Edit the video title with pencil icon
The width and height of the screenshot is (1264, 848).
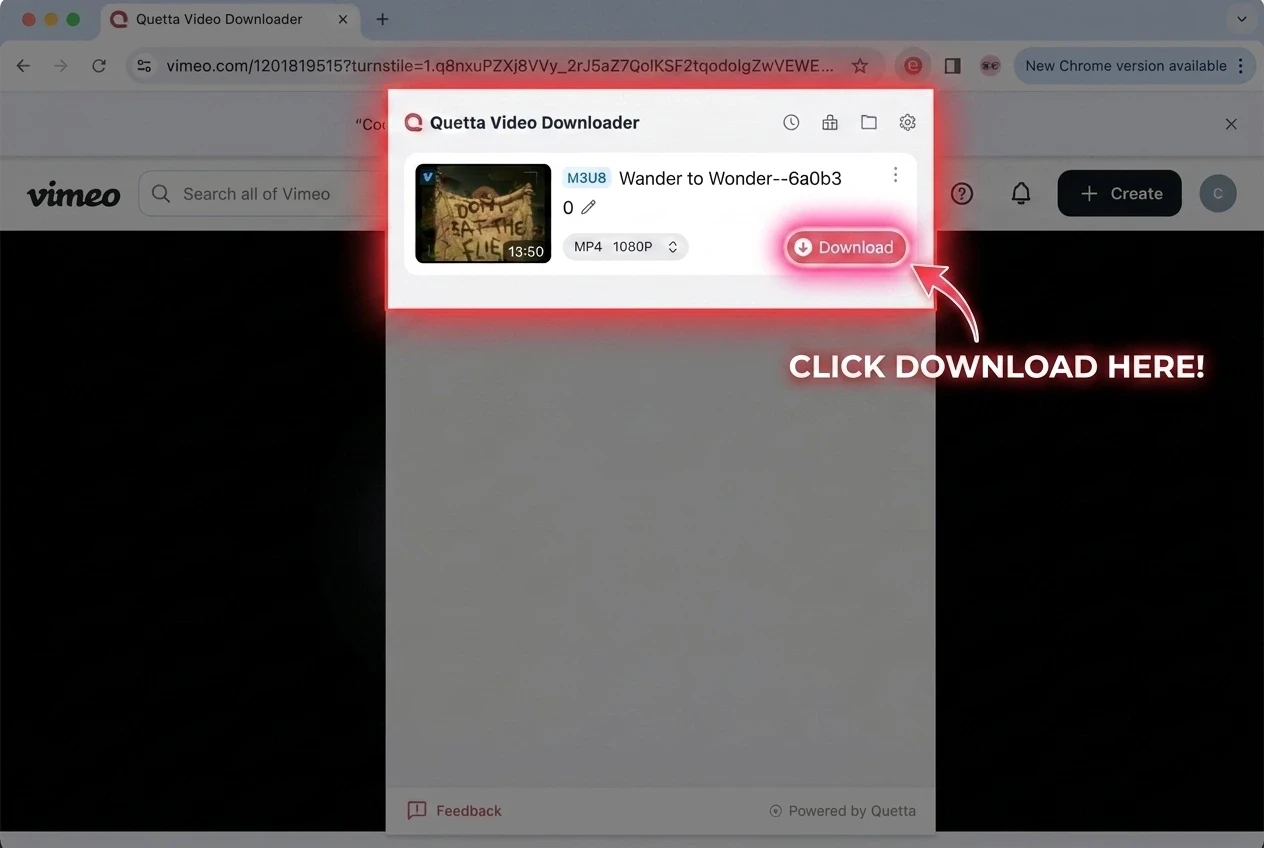588,207
